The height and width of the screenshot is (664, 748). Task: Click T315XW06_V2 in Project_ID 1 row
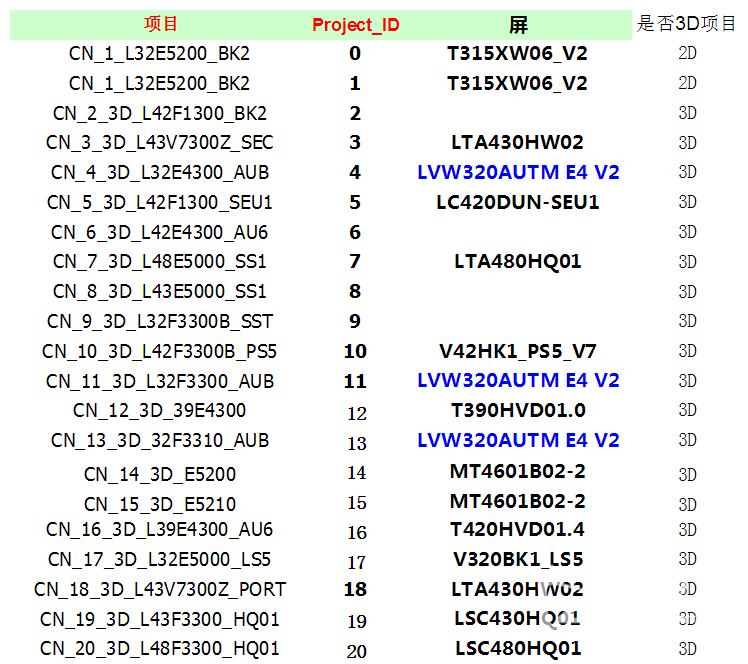(x=518, y=83)
